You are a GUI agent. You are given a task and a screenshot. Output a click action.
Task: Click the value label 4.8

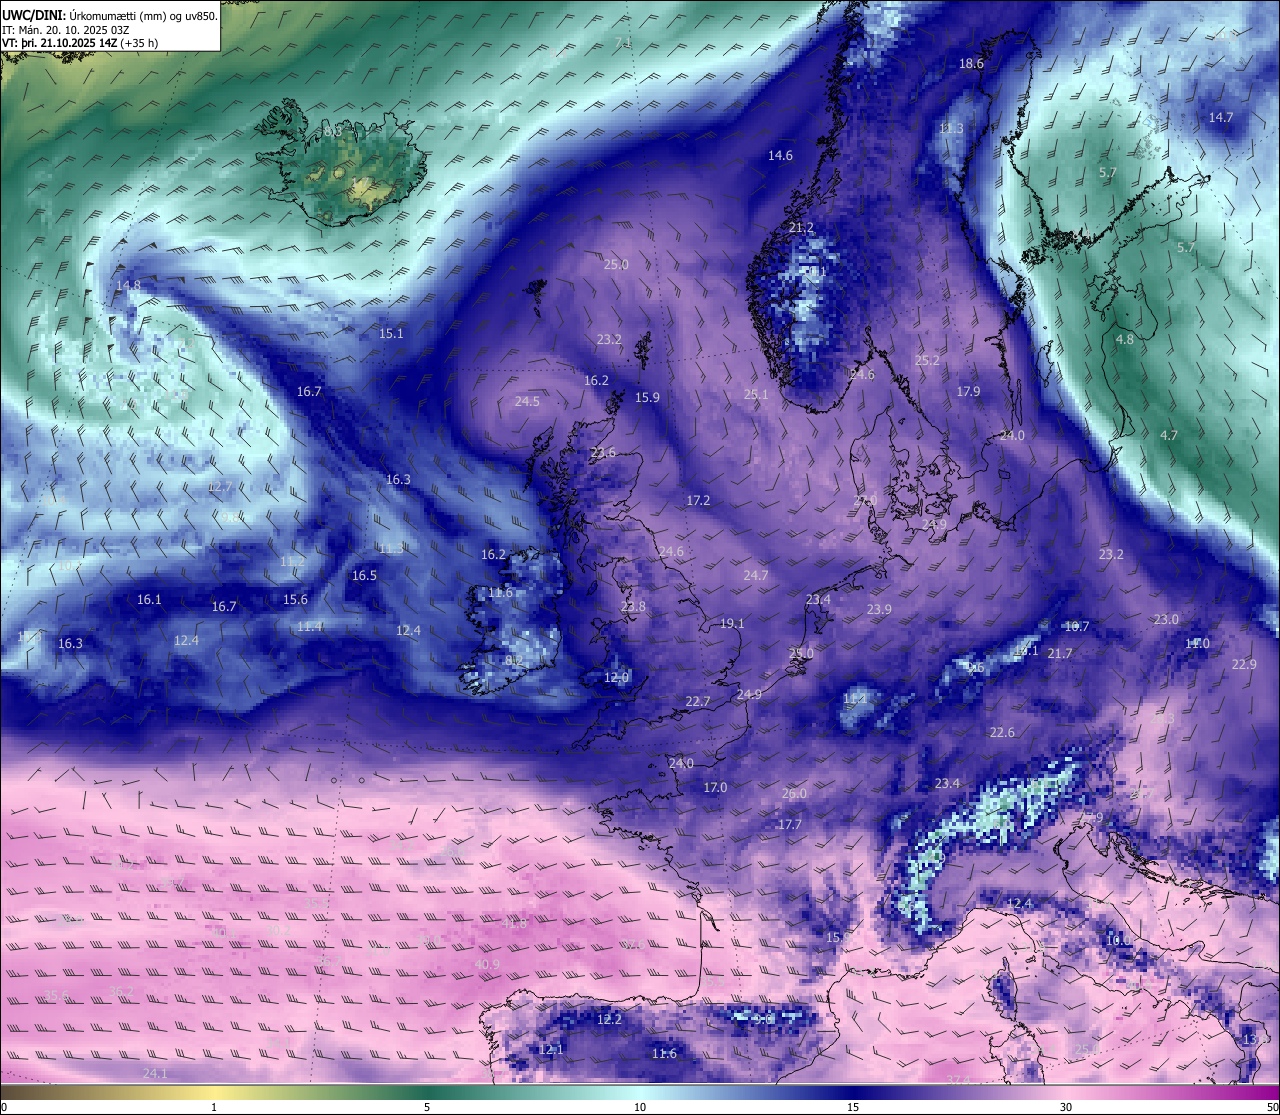tap(1124, 340)
